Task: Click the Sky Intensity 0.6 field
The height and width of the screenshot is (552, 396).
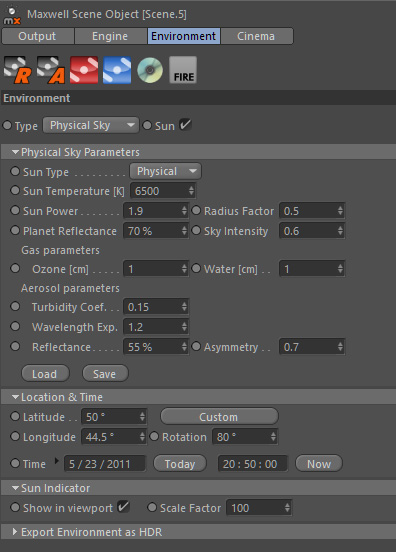Action: tap(312, 231)
